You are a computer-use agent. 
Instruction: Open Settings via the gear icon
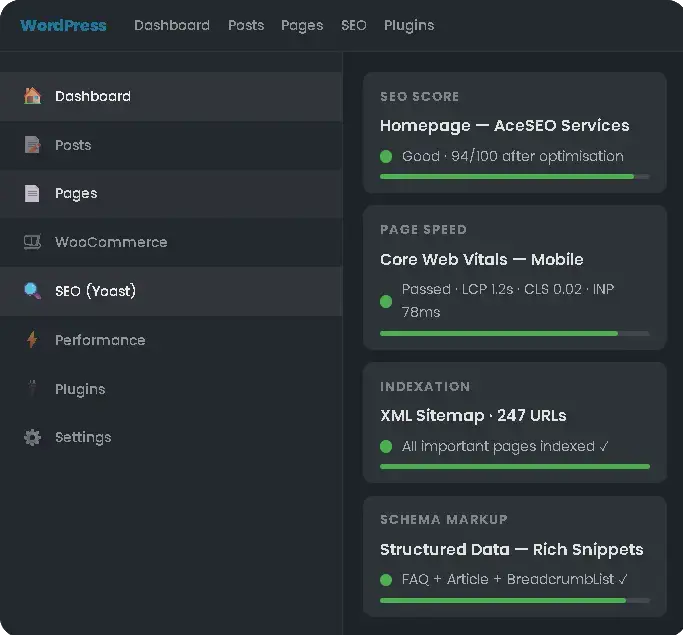pyautogui.click(x=32, y=437)
